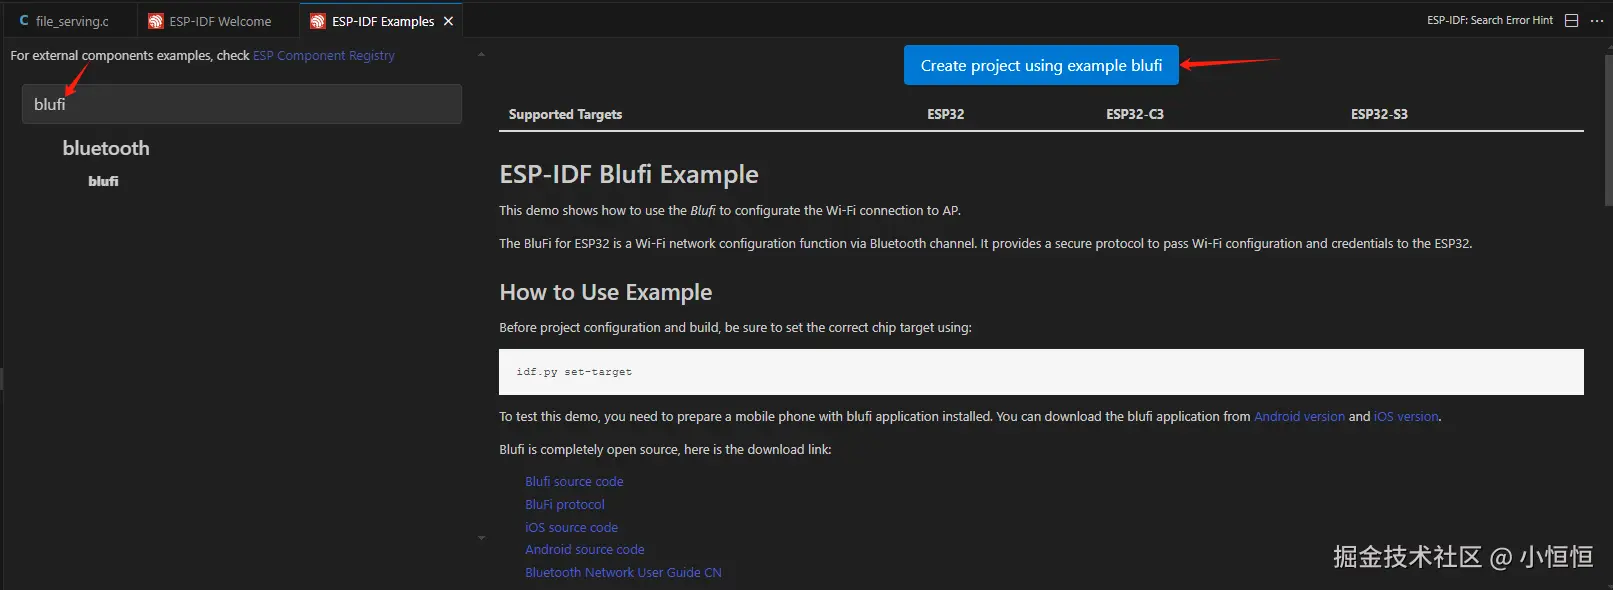The width and height of the screenshot is (1613, 590).
Task: Click the examples list scroll-up arrow
Action: tap(481, 54)
